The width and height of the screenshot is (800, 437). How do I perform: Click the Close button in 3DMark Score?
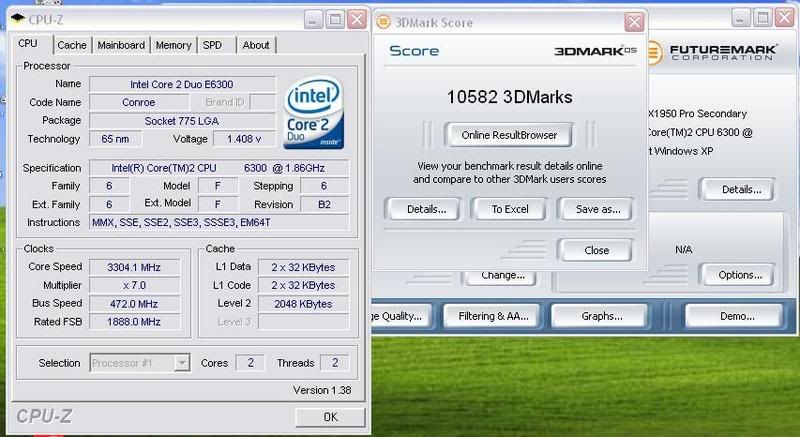pos(596,250)
